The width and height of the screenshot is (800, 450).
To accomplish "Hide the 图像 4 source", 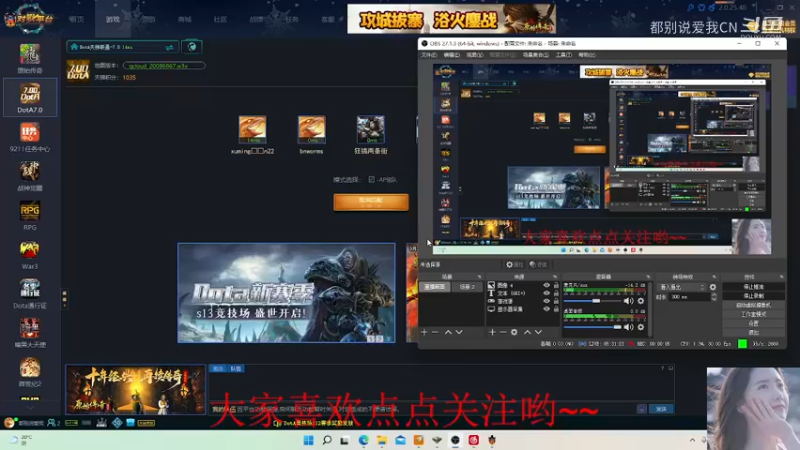I will pyautogui.click(x=546, y=285).
